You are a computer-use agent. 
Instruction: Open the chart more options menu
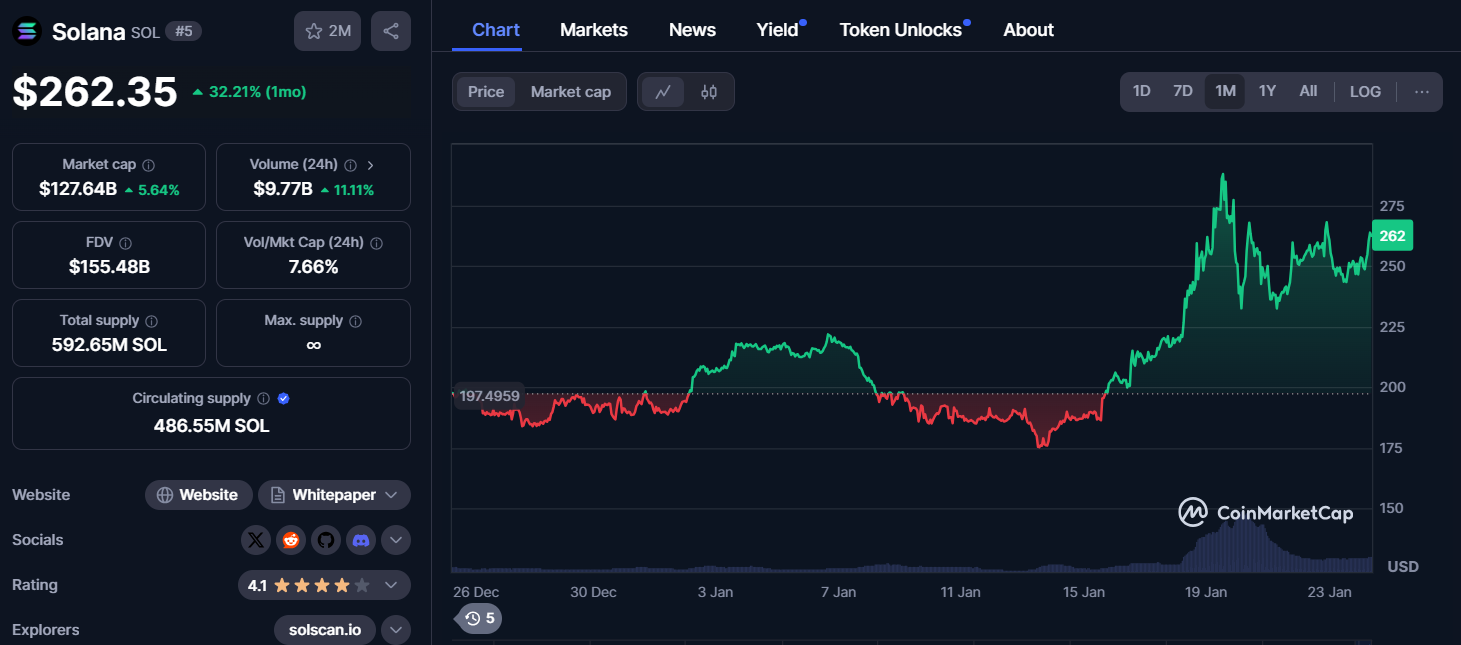pyautogui.click(x=1422, y=92)
